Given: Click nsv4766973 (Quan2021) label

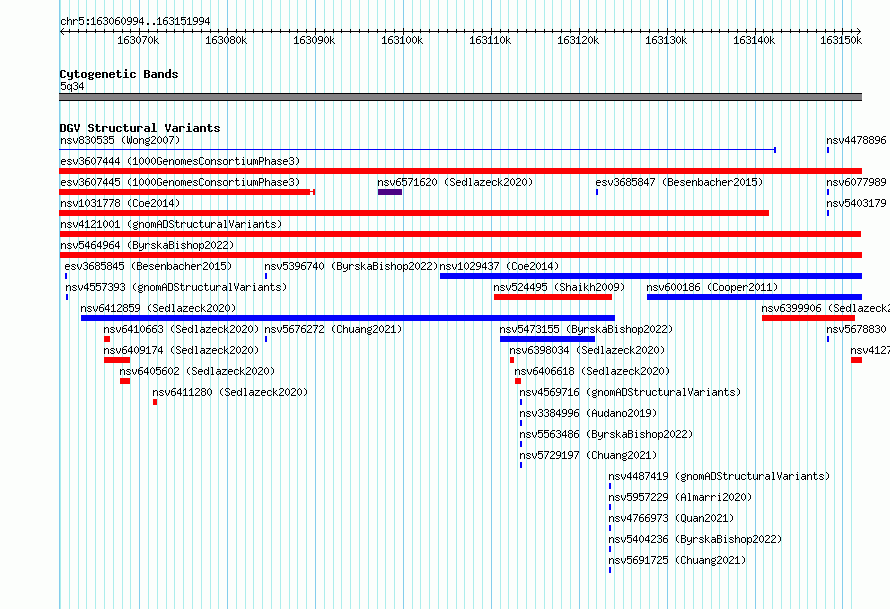Looking at the screenshot, I should coord(671,518).
